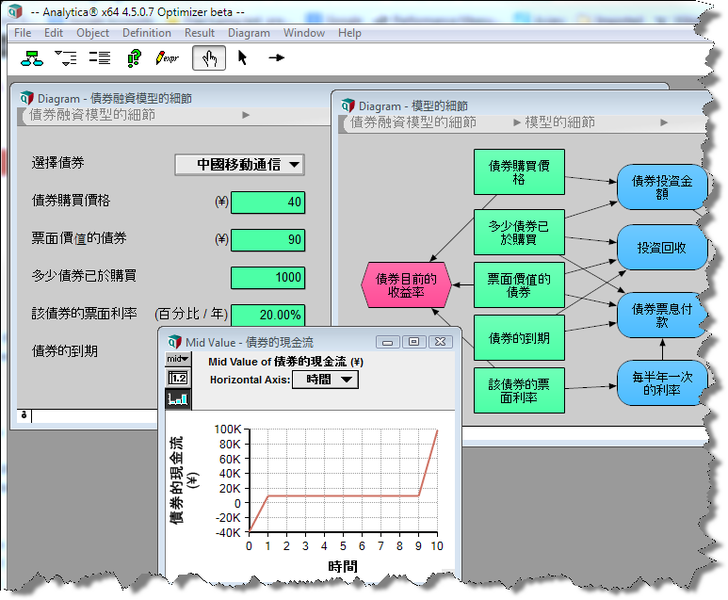
Task: Select the blue 每半年一次的利率 node
Action: click(662, 383)
